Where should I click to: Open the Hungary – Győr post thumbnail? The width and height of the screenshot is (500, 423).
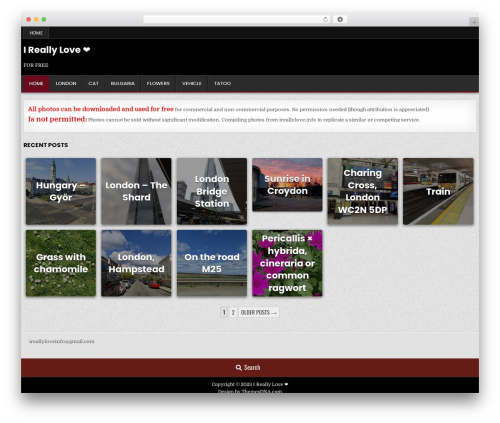[61, 191]
